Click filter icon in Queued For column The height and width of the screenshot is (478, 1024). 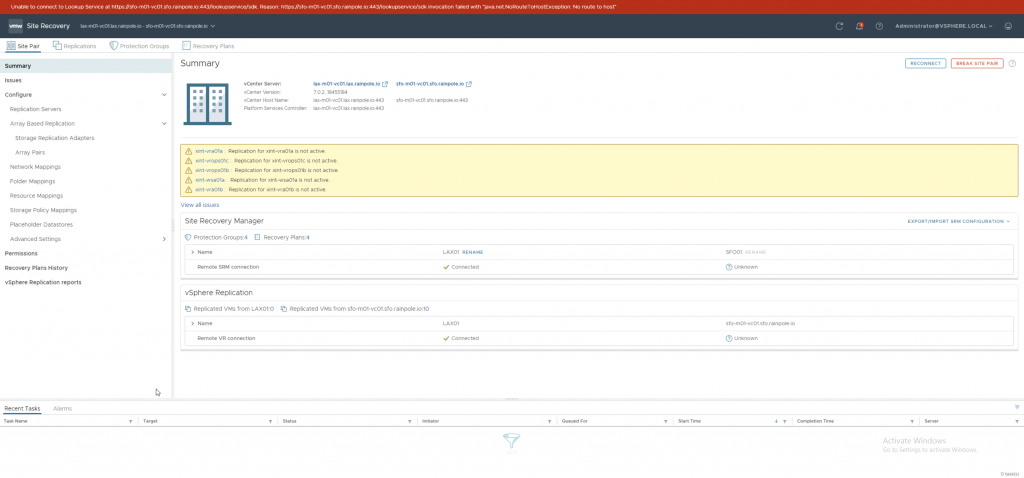pos(665,422)
